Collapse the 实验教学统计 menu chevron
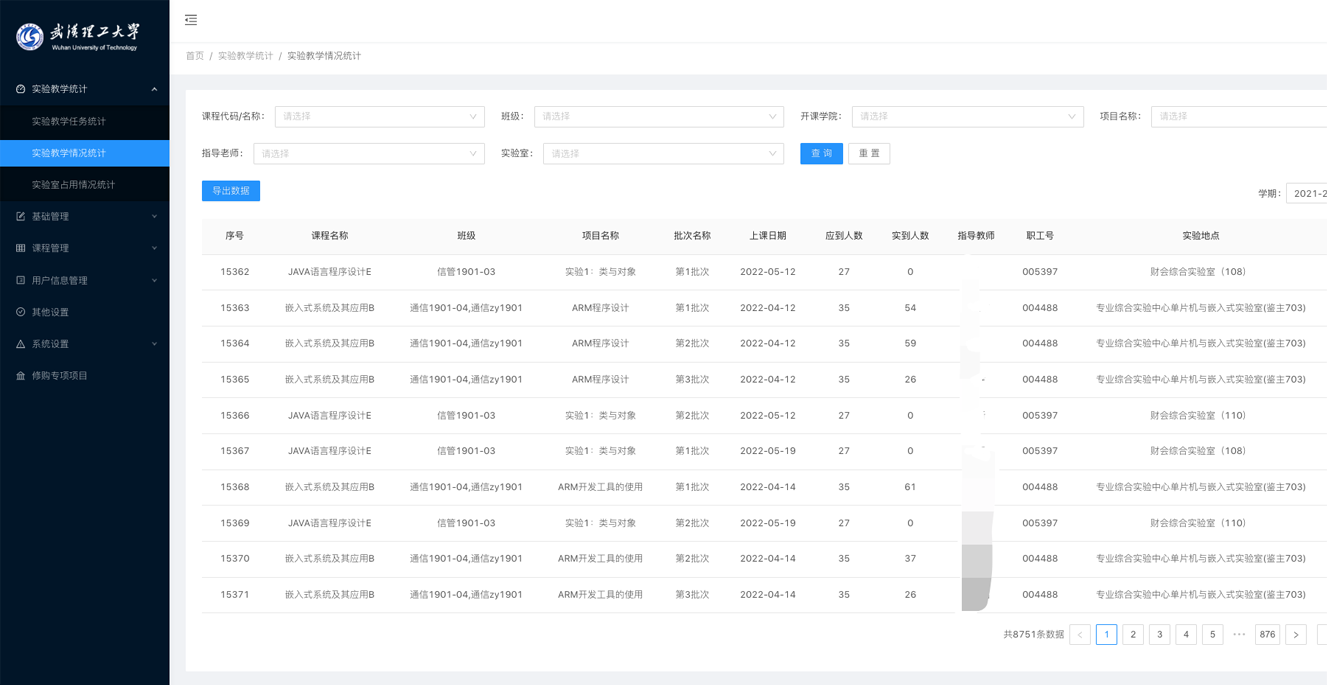The width and height of the screenshot is (1327, 685). click(154, 89)
